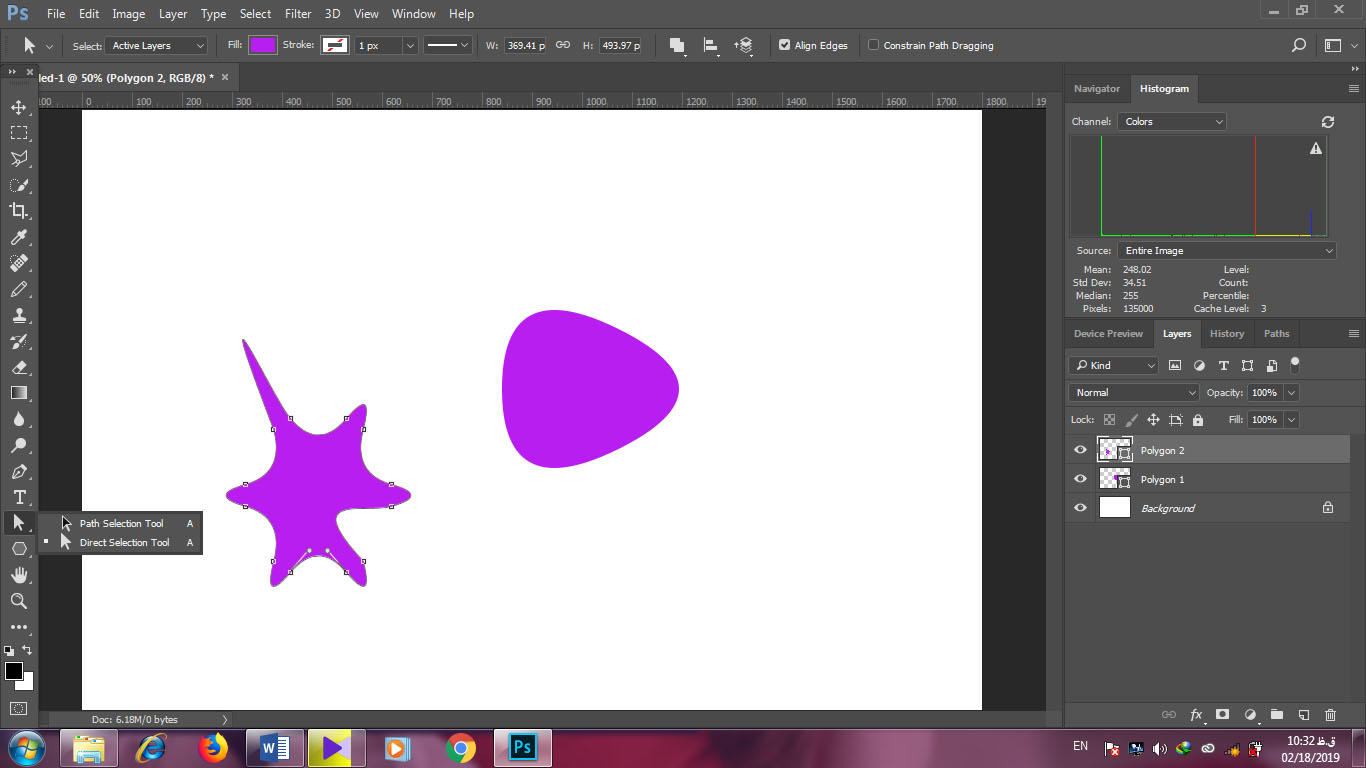Click the Photoshop search icon
This screenshot has width=1366, height=768.
tap(1298, 45)
